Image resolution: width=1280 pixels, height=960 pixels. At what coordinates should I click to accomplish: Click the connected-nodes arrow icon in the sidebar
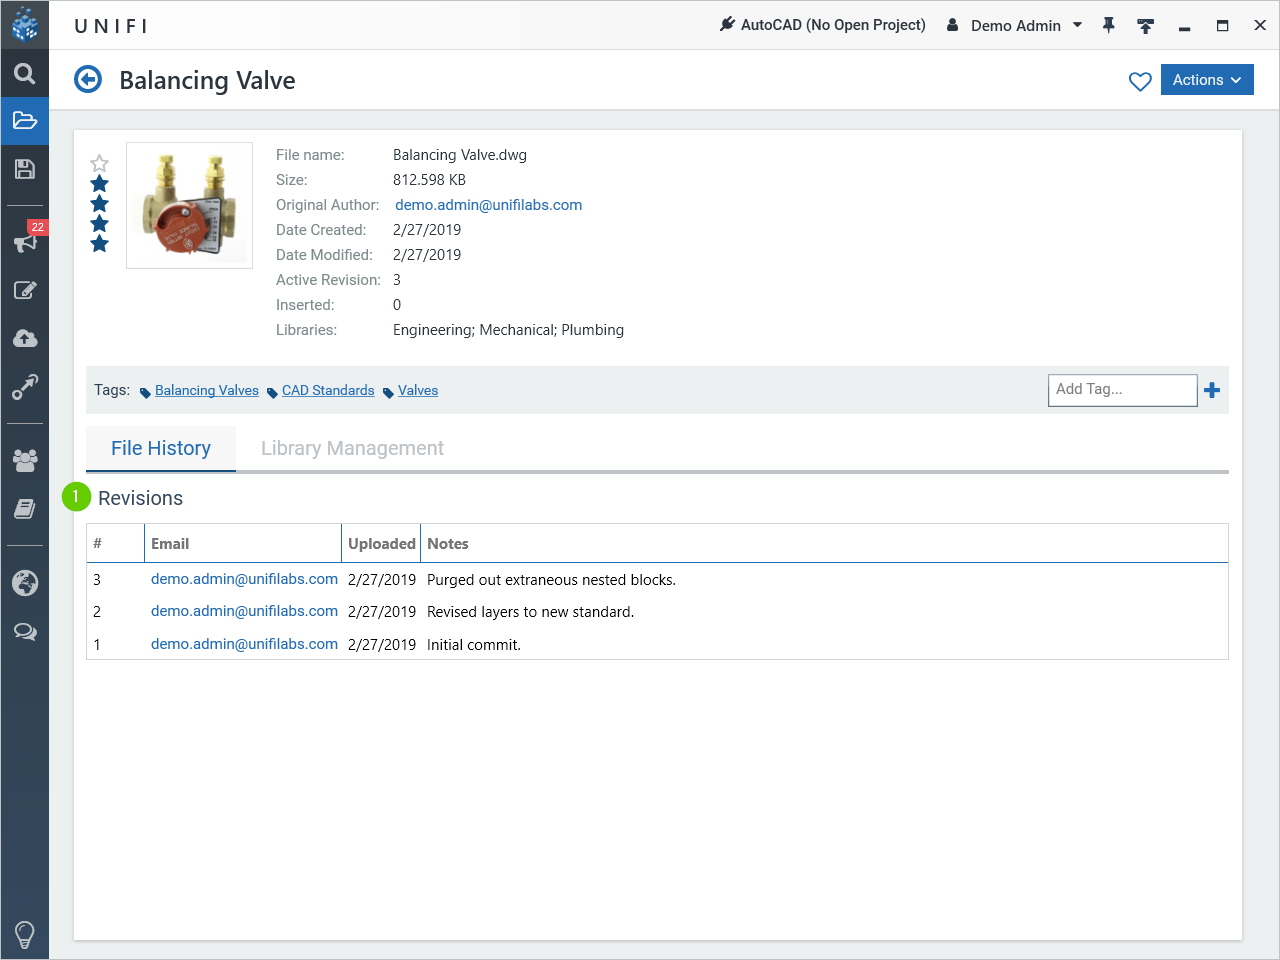[x=25, y=387]
